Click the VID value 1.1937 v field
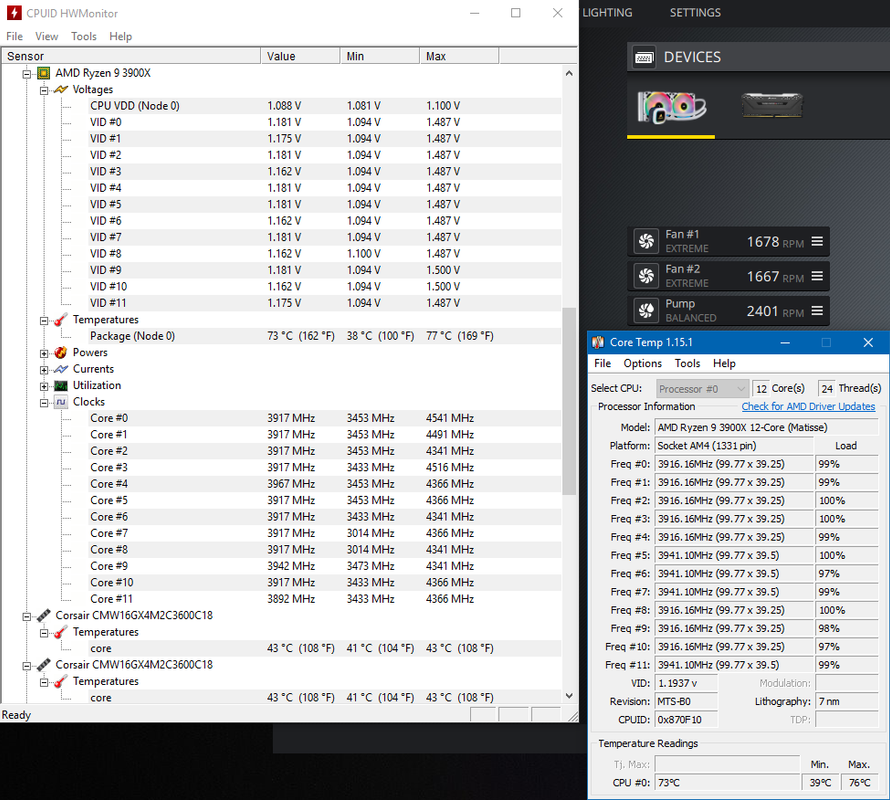890x800 pixels. click(x=686, y=683)
